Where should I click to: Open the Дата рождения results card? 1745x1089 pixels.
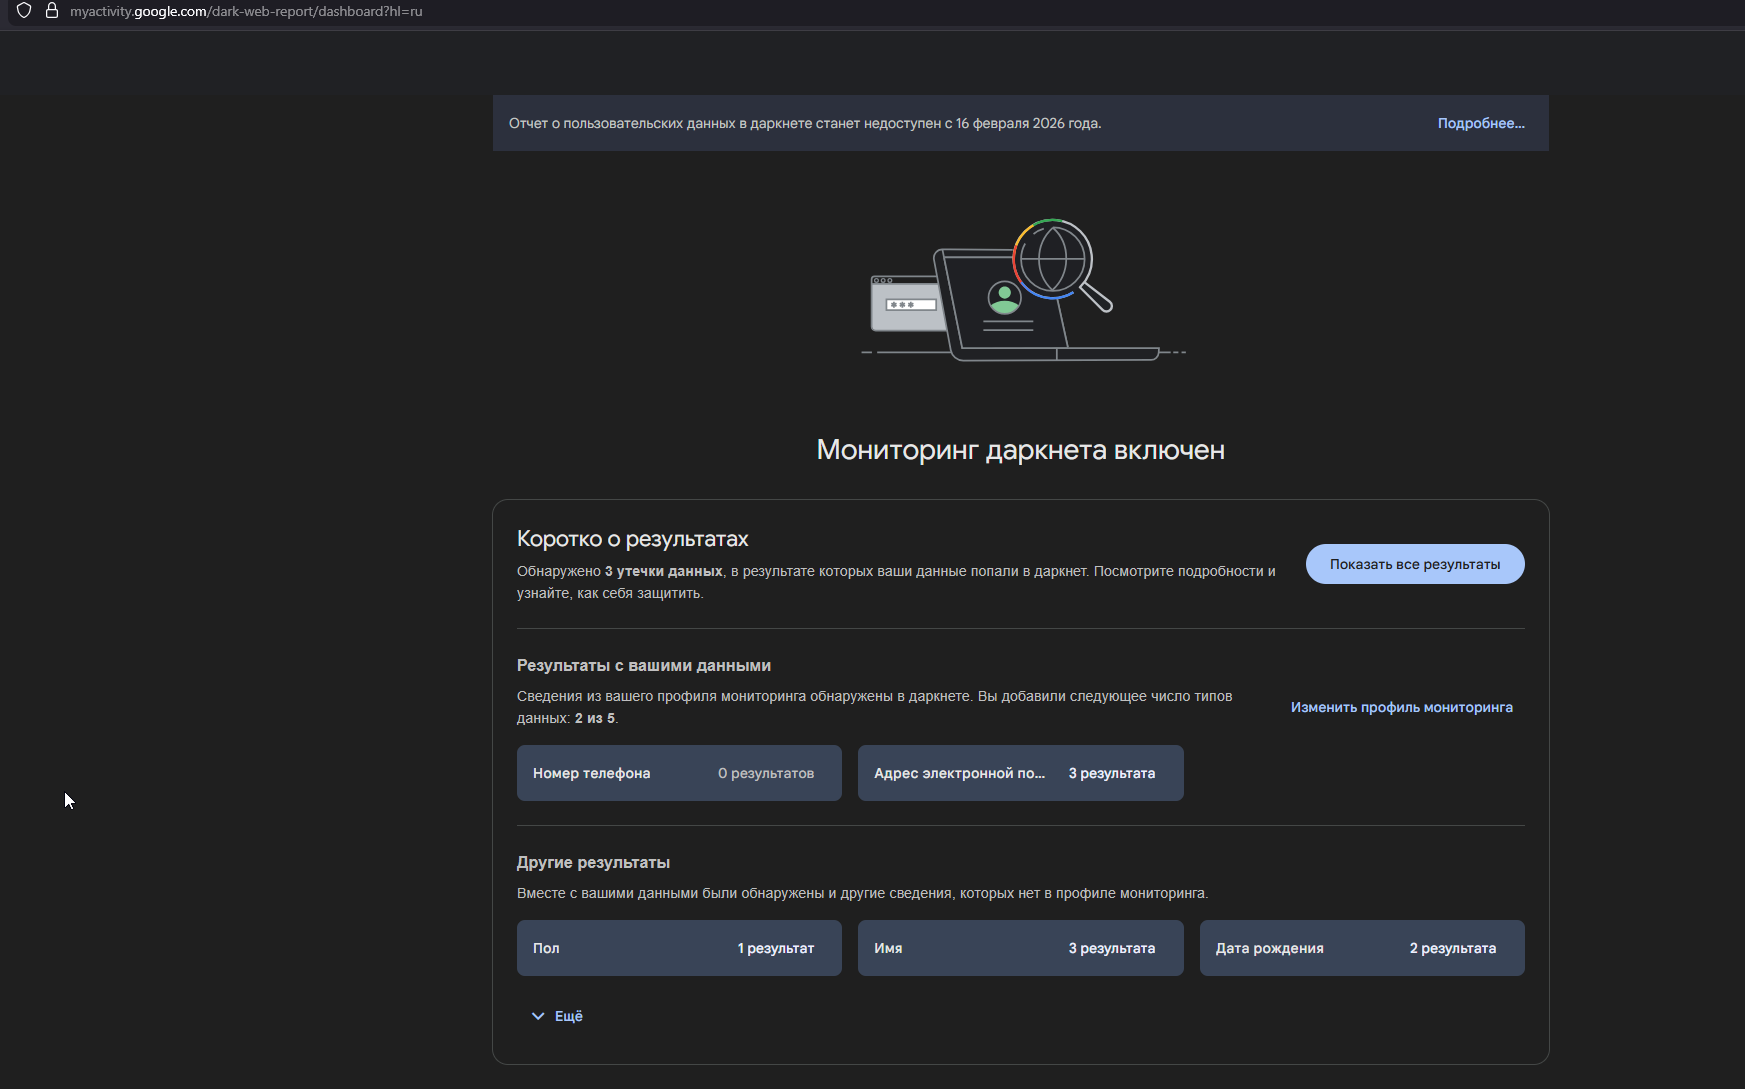1361,948
